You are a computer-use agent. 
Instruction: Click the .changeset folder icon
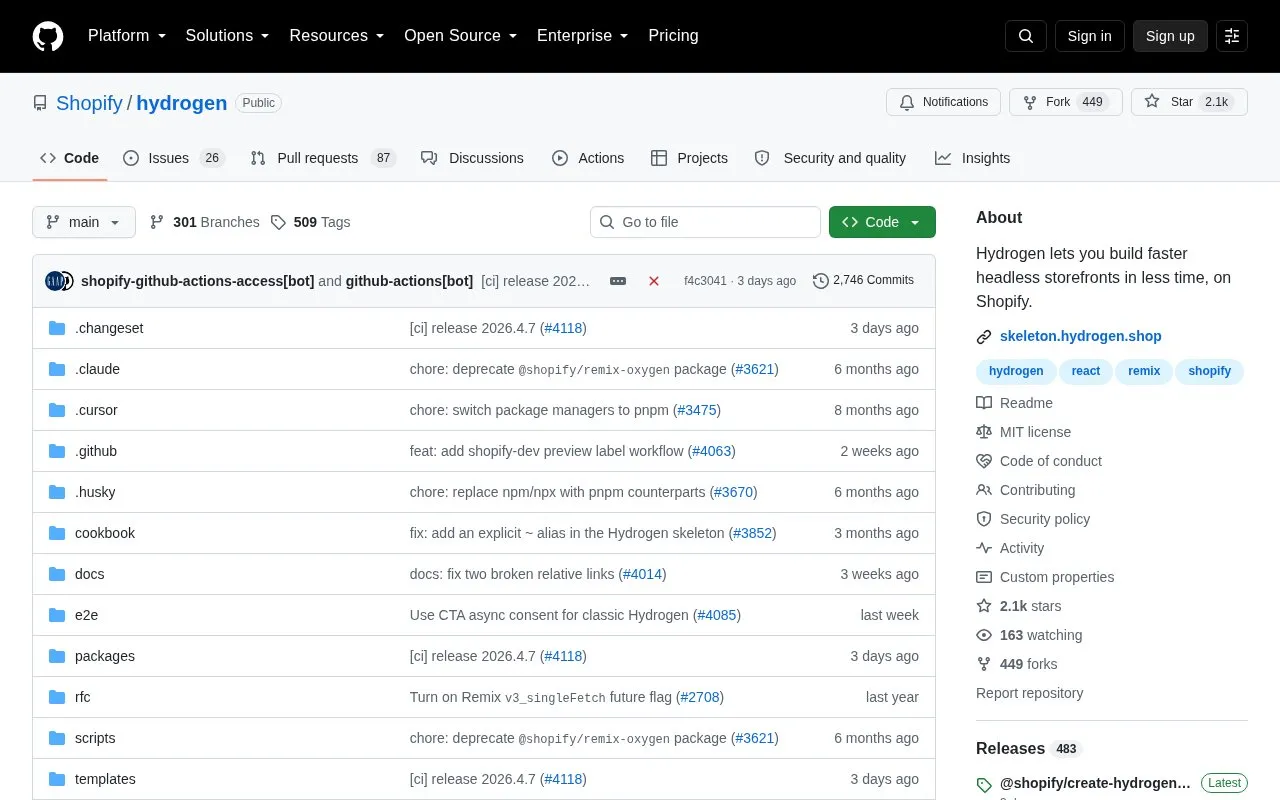click(57, 328)
